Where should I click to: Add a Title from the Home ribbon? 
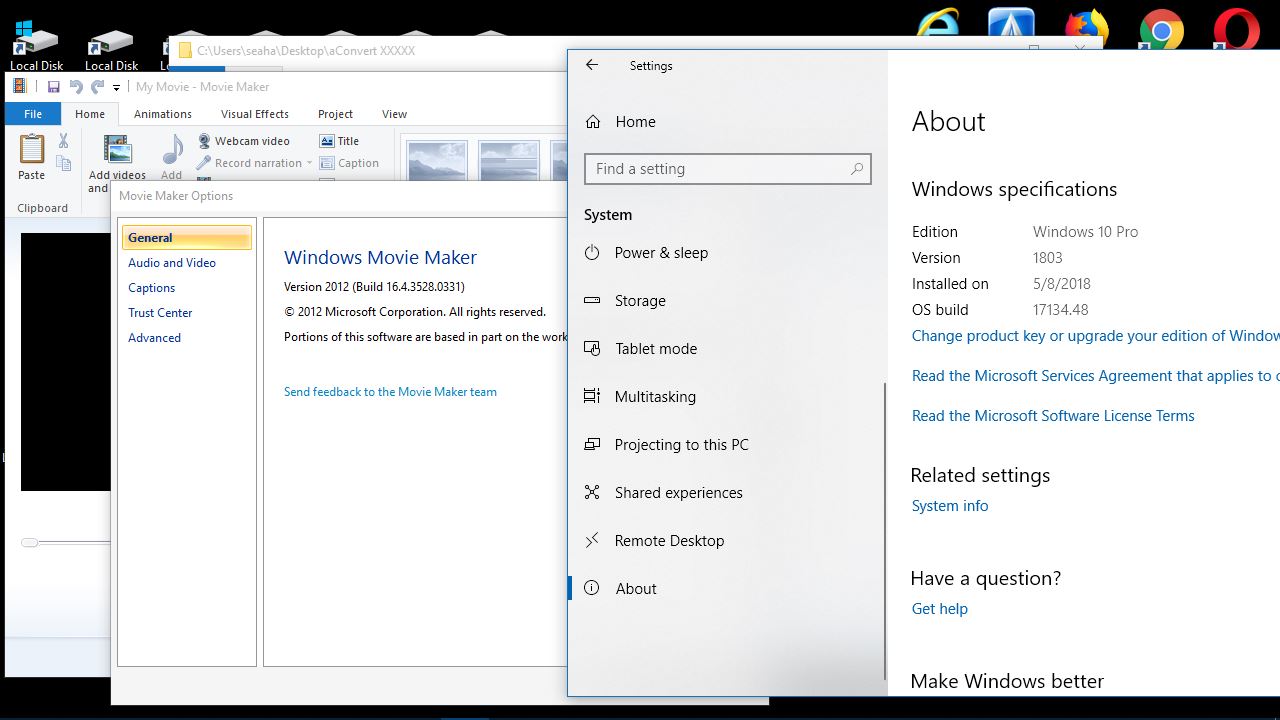pos(339,141)
